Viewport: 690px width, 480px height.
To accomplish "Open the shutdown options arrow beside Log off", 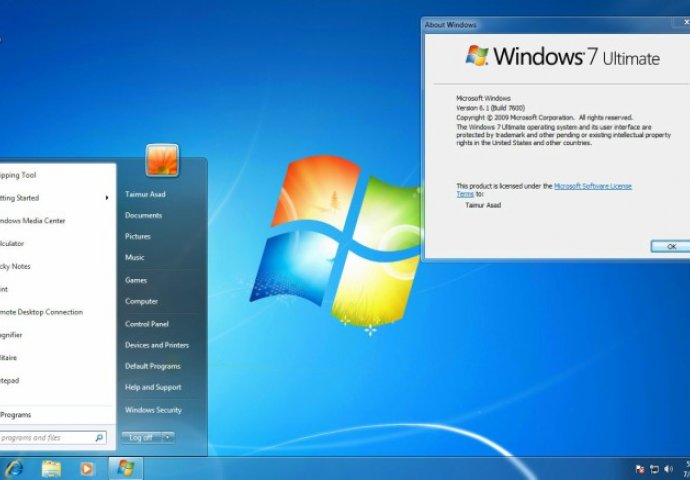I will coord(167,437).
